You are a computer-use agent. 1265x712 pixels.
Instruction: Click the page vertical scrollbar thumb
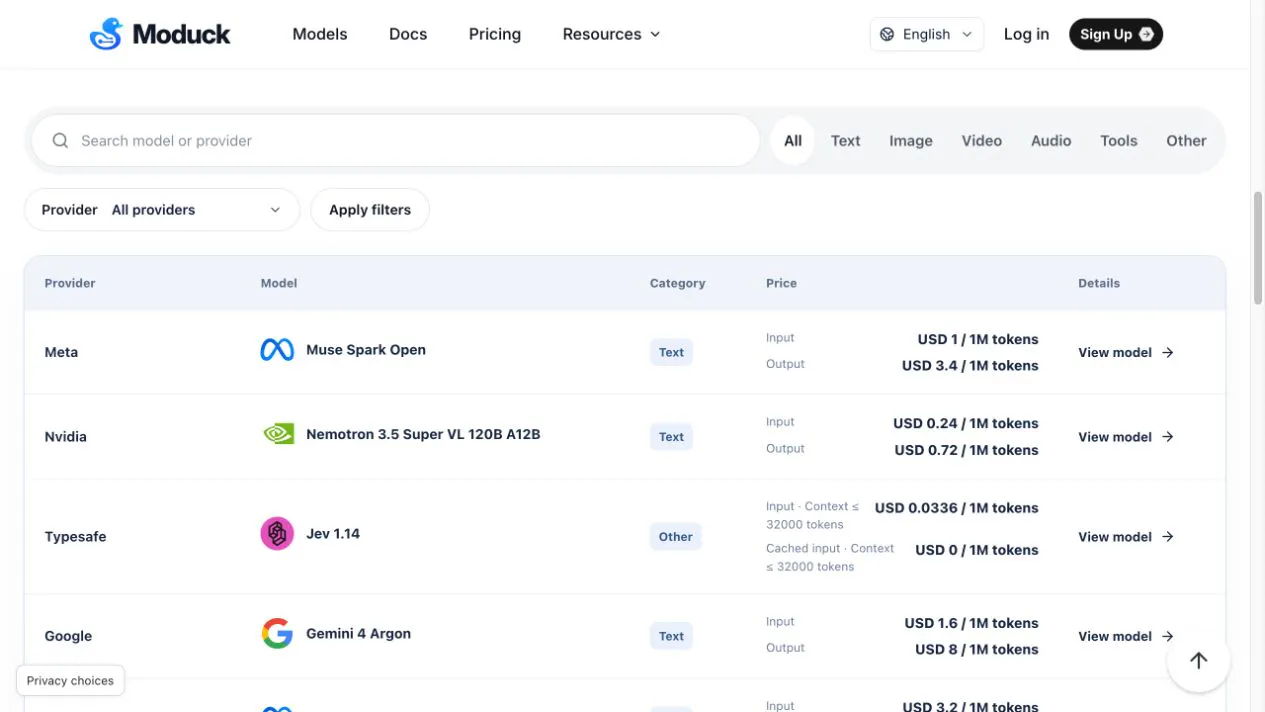pyautogui.click(x=1258, y=248)
